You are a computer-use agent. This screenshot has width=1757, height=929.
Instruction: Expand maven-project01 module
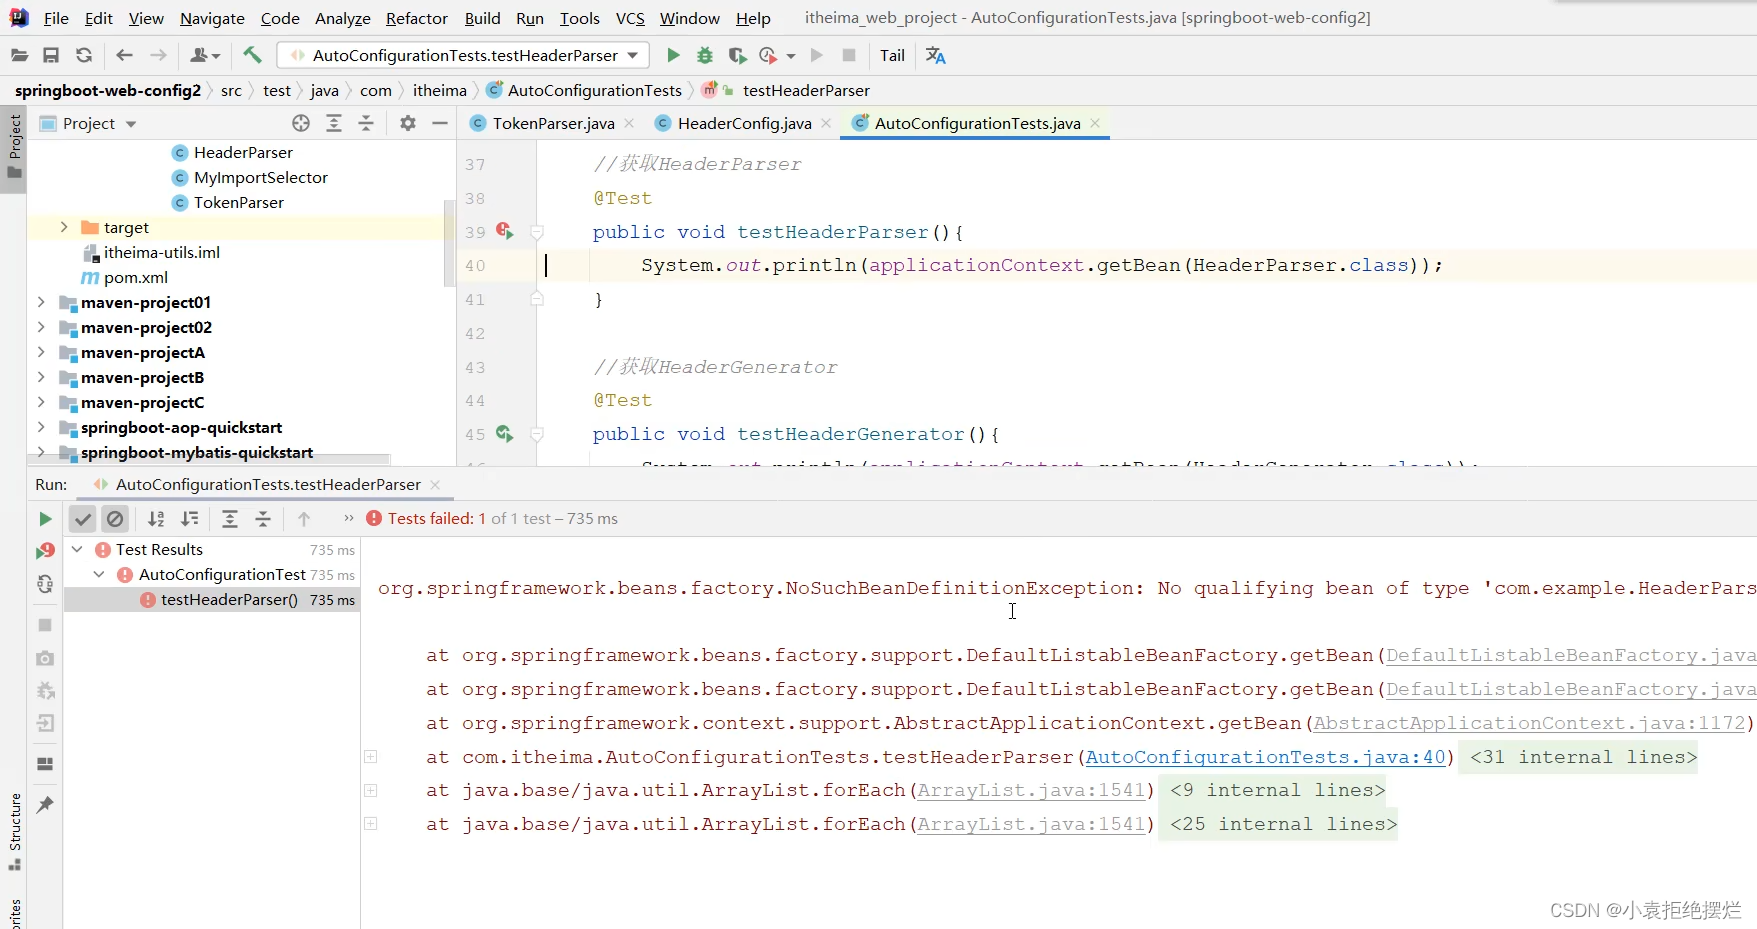(41, 302)
